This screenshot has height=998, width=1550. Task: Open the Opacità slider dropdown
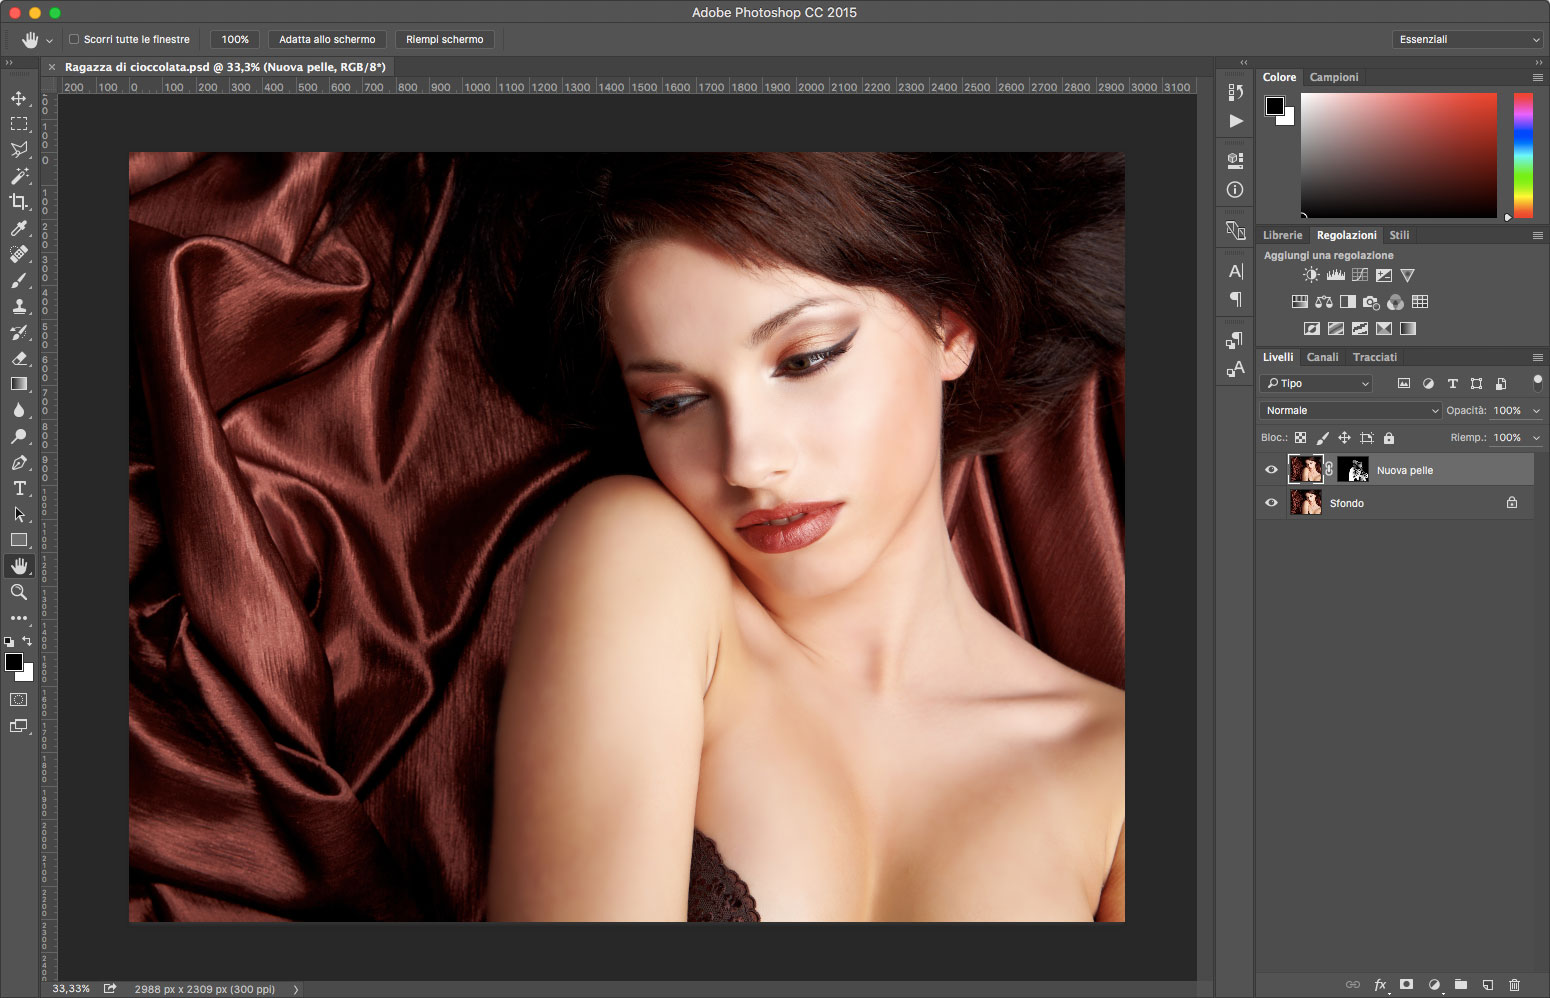(x=1537, y=411)
